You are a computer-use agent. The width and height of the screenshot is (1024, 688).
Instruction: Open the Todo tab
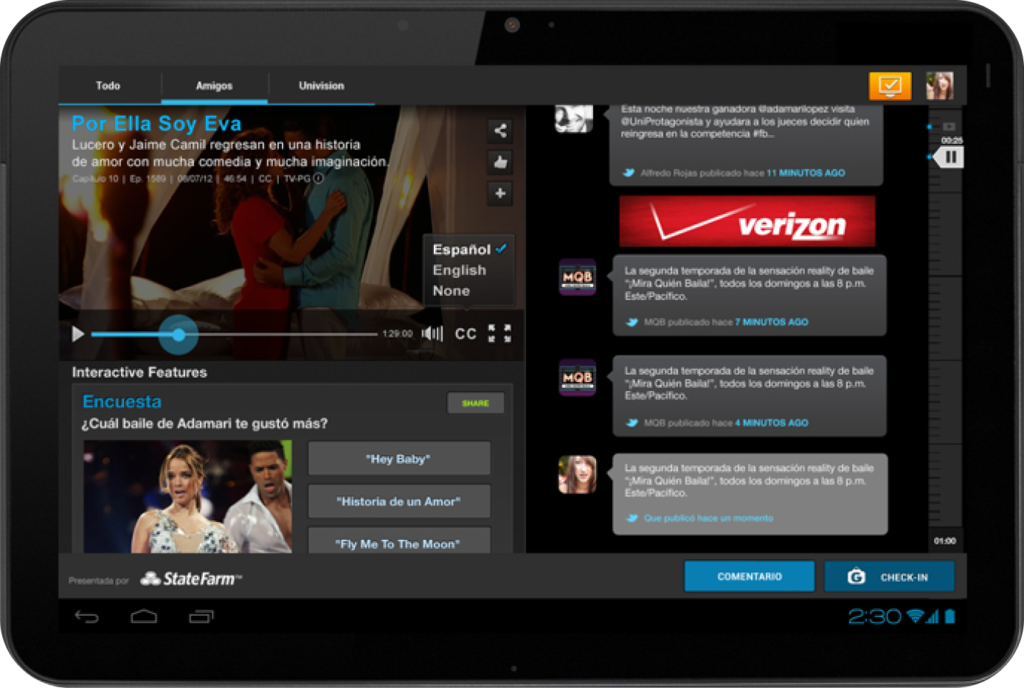pyautogui.click(x=108, y=86)
